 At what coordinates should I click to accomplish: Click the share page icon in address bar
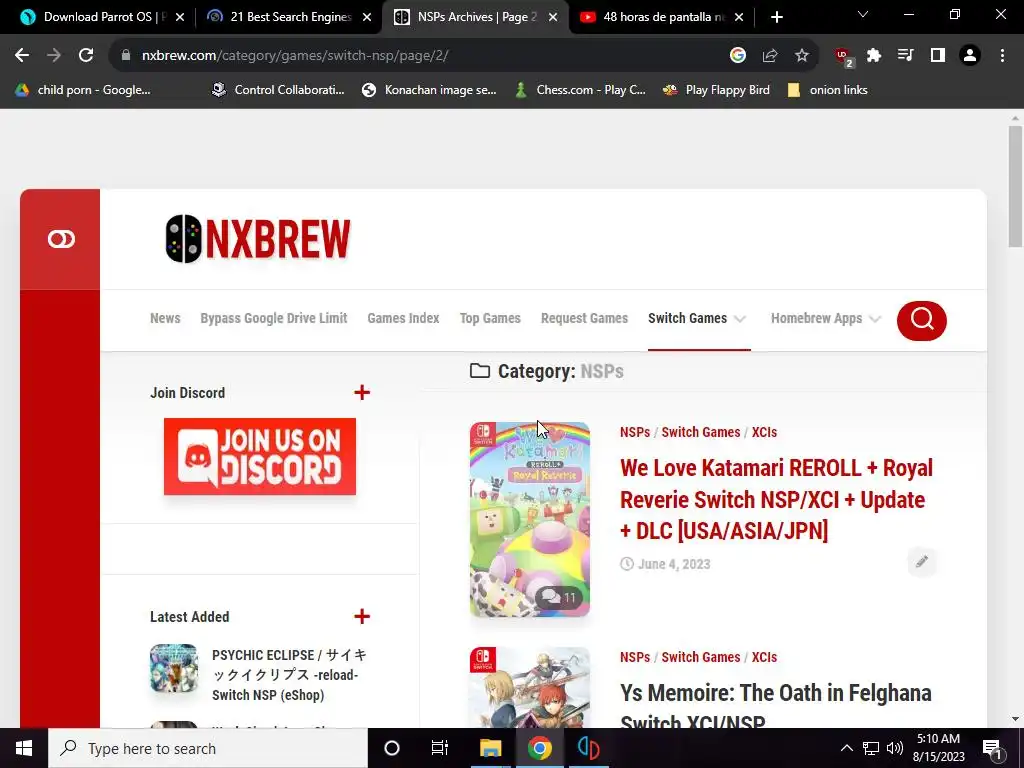(770, 56)
